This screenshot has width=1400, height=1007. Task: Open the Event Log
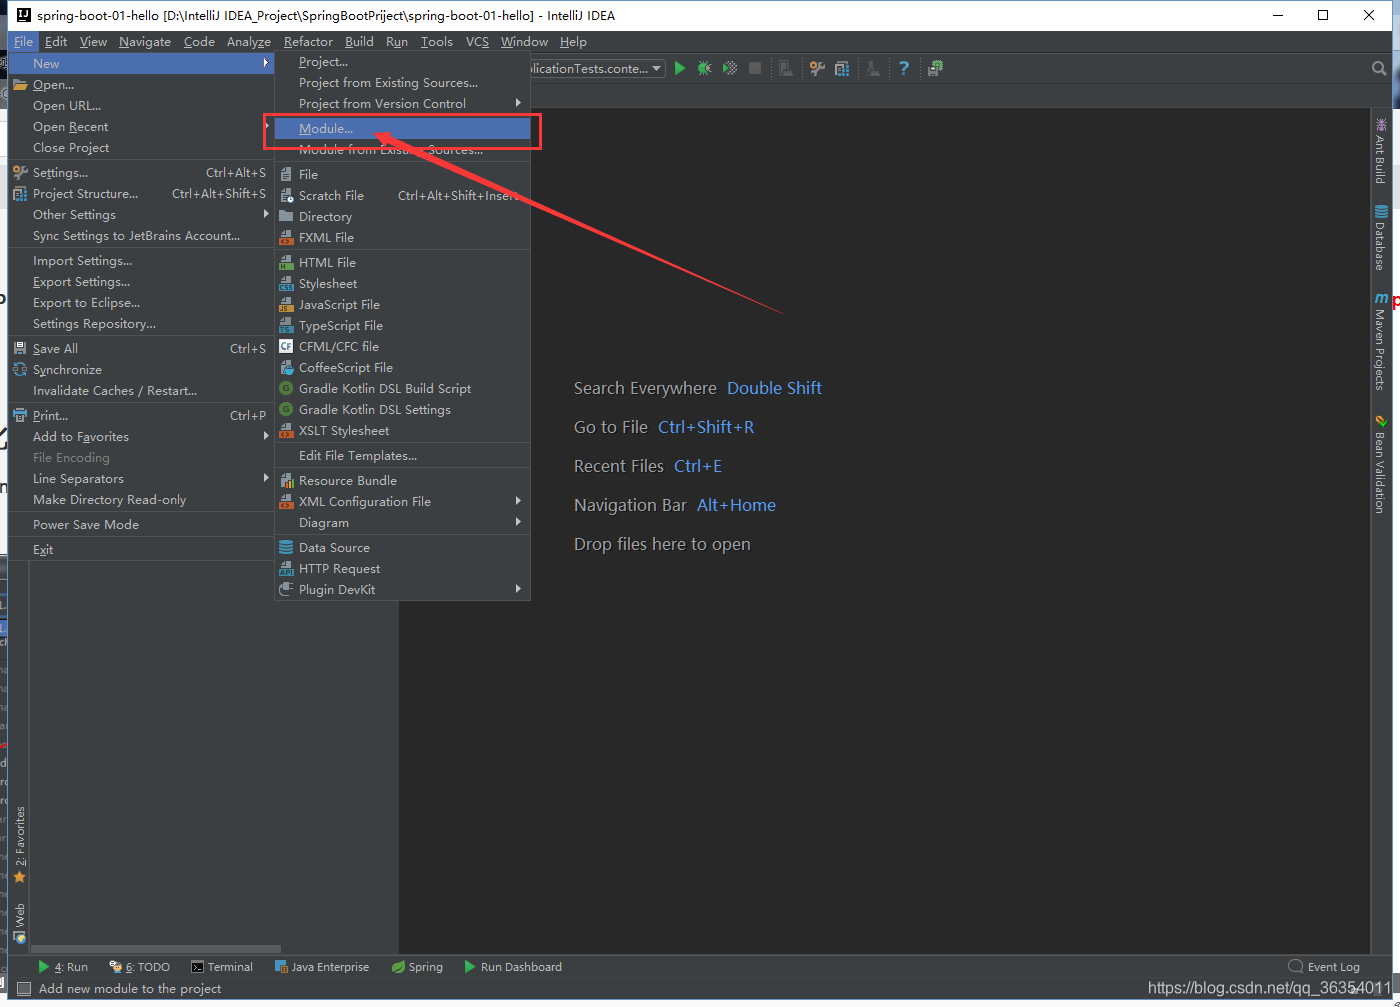pos(1324,967)
